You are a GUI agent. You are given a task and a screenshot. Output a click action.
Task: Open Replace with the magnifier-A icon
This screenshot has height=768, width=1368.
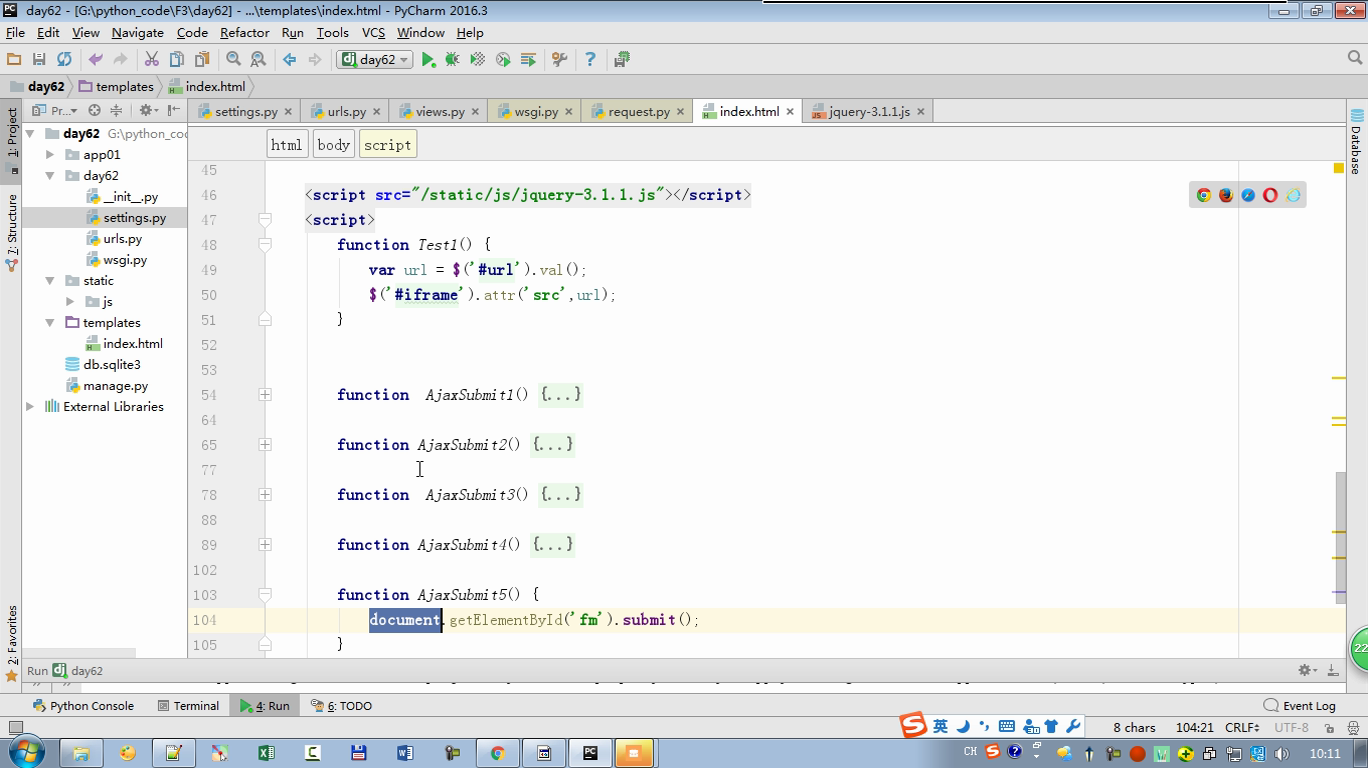pos(258,60)
